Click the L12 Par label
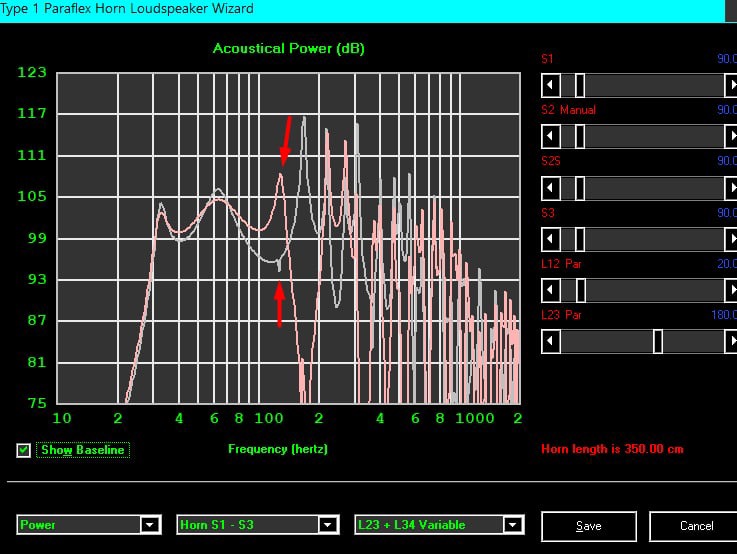 pos(561,264)
